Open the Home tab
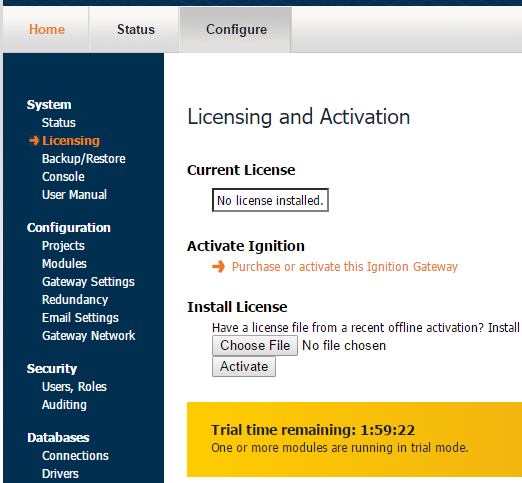The width and height of the screenshot is (522, 483). 47,29
